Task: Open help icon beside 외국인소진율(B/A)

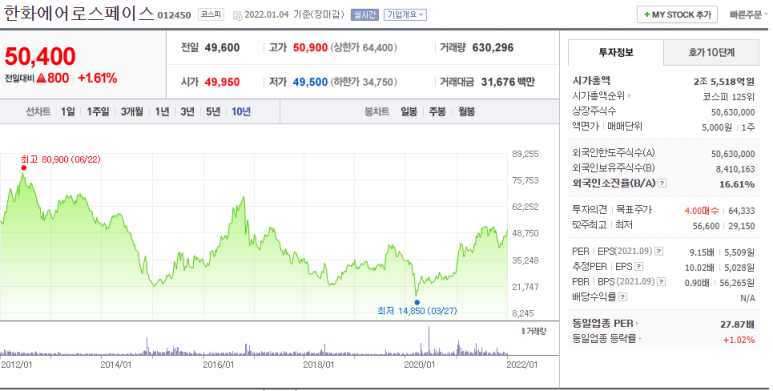Action: tap(662, 183)
